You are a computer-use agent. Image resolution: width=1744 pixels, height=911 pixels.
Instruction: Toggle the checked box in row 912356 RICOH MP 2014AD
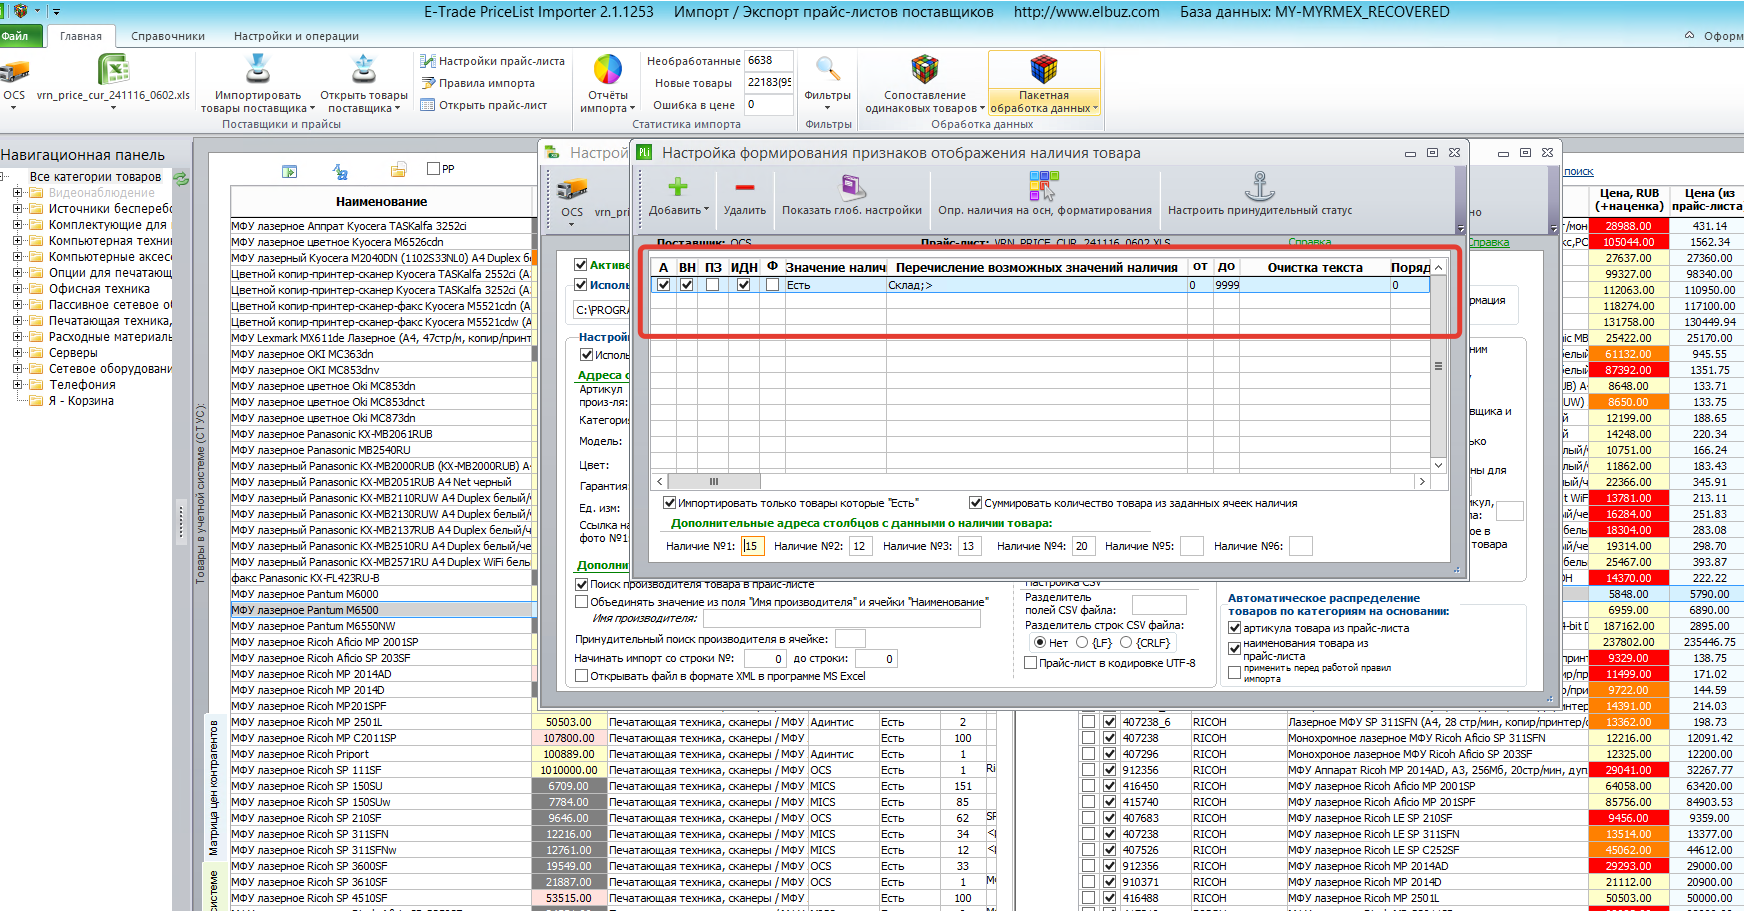coord(1109,866)
